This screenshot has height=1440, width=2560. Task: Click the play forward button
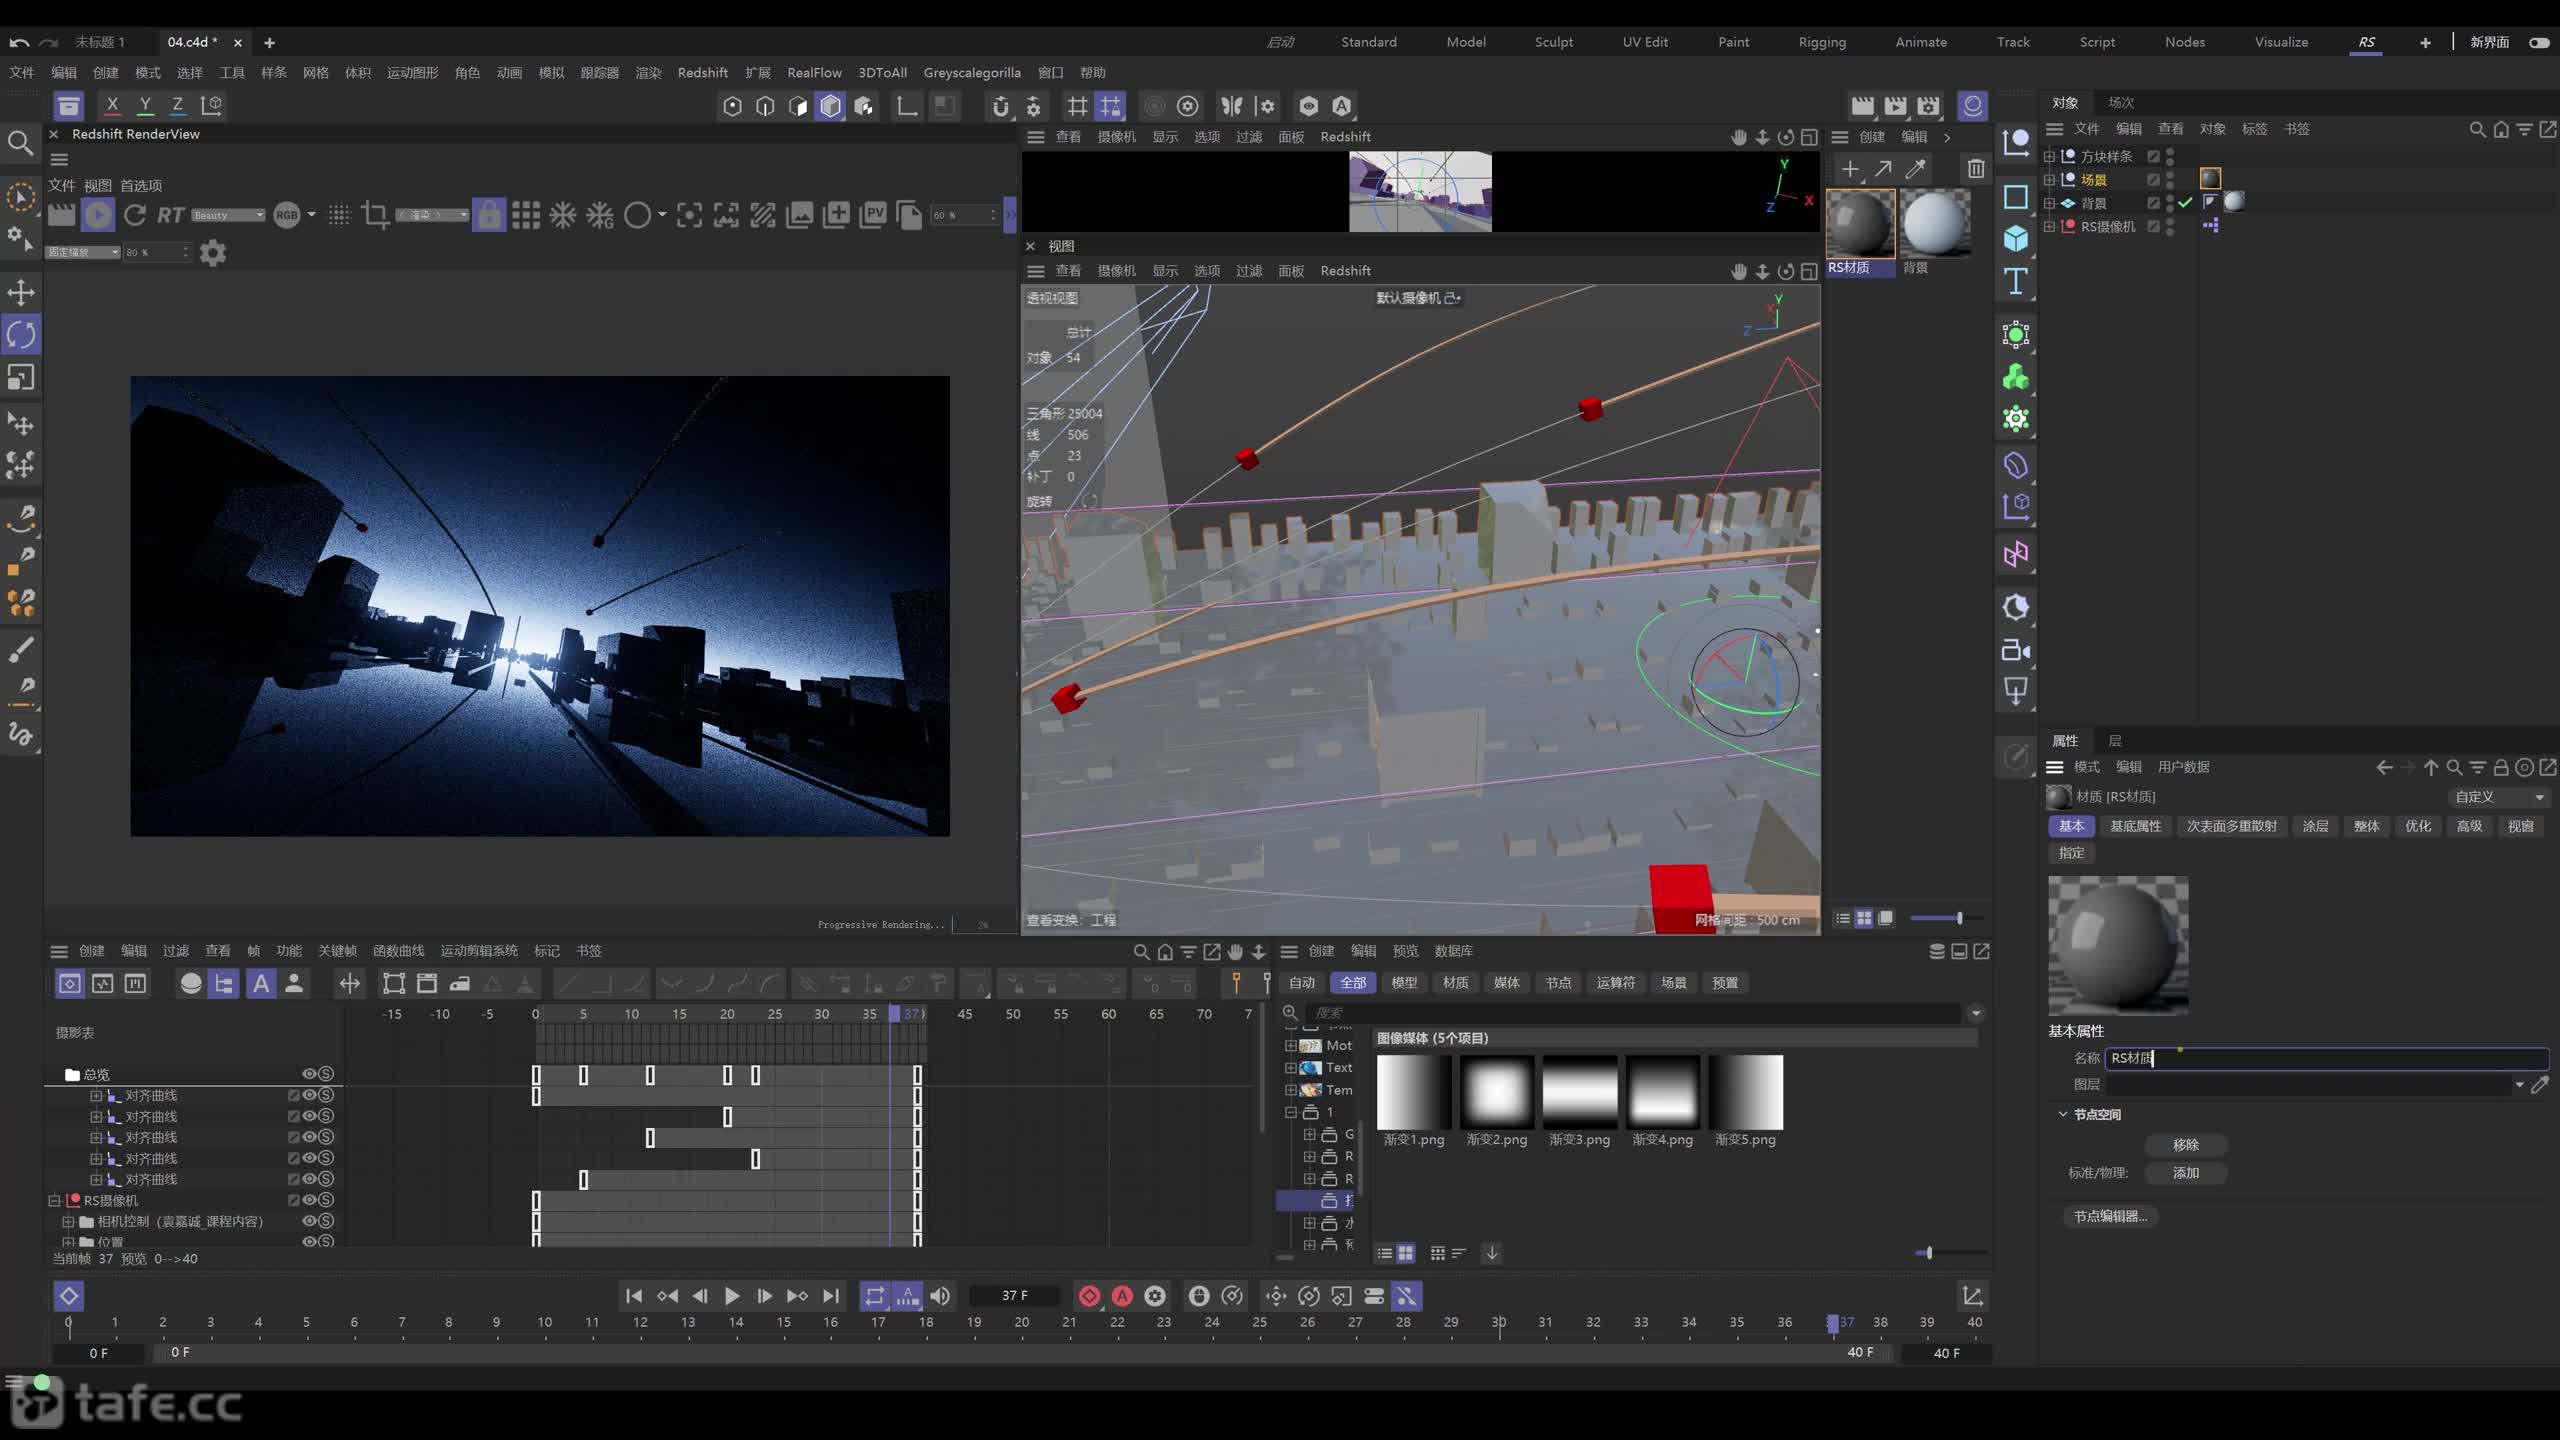point(731,1296)
